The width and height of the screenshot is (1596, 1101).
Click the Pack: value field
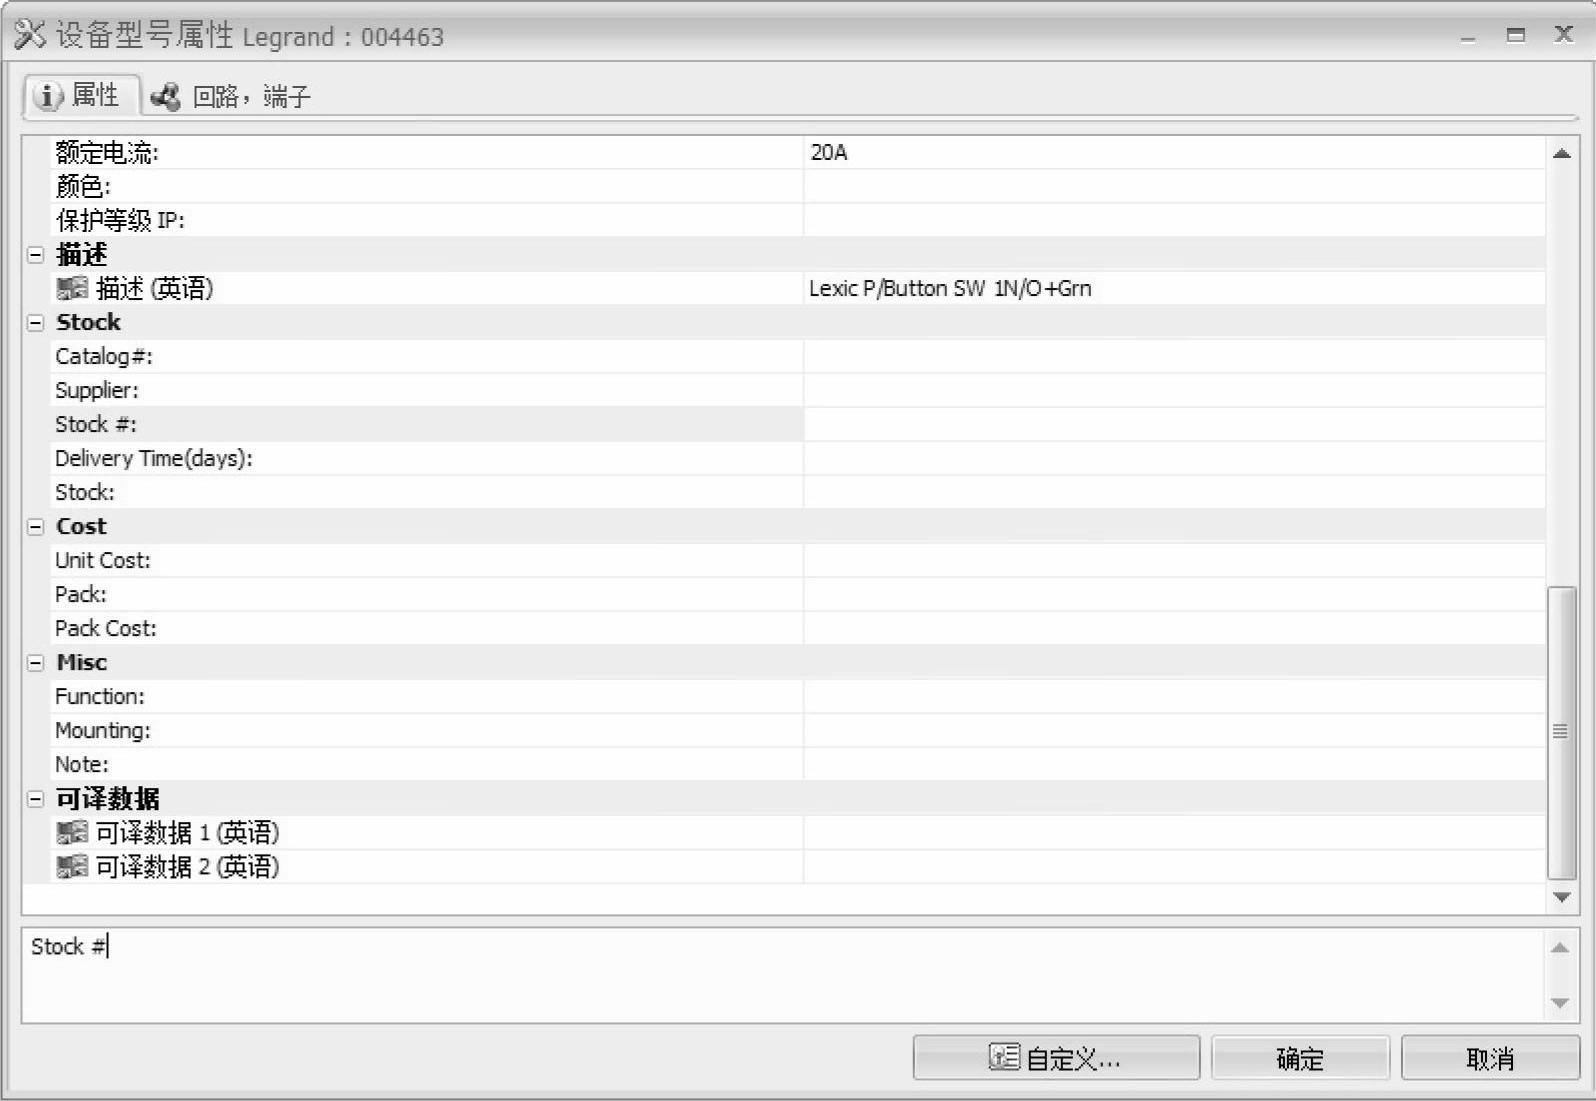click(1174, 594)
